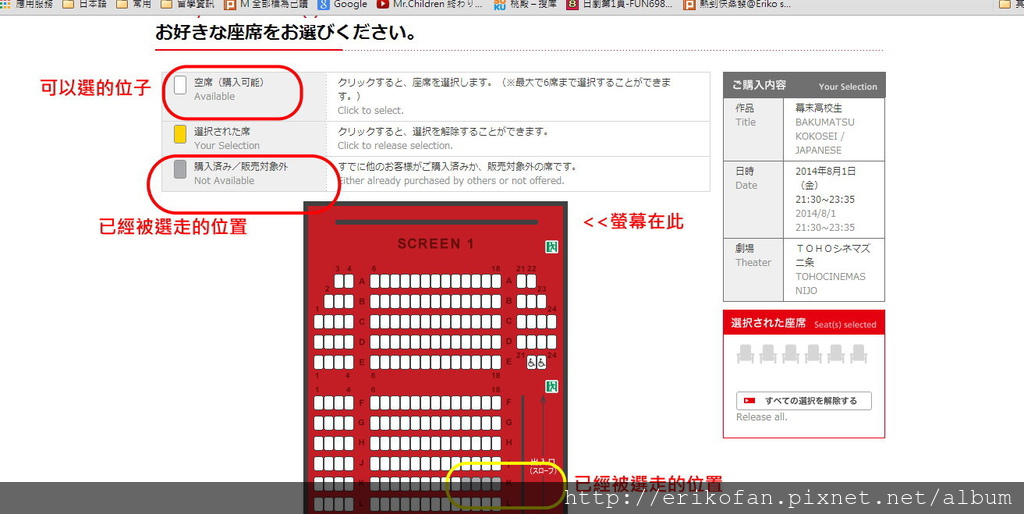The image size is (1024, 514).
Task: Select seat B2 on the left side
Action: [x=328, y=301]
